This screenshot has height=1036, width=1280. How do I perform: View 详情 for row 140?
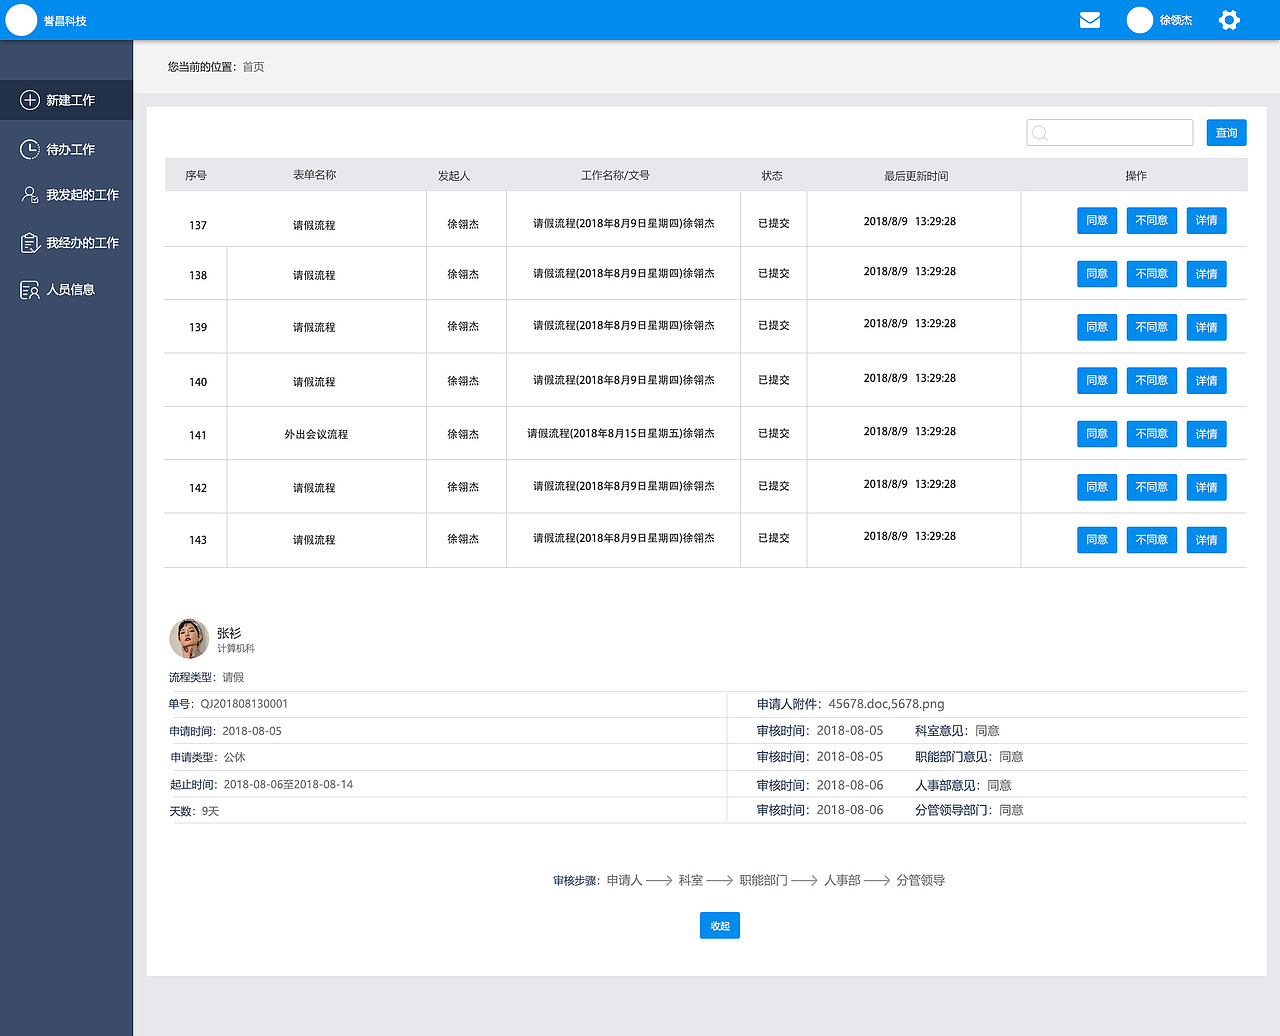[1206, 380]
